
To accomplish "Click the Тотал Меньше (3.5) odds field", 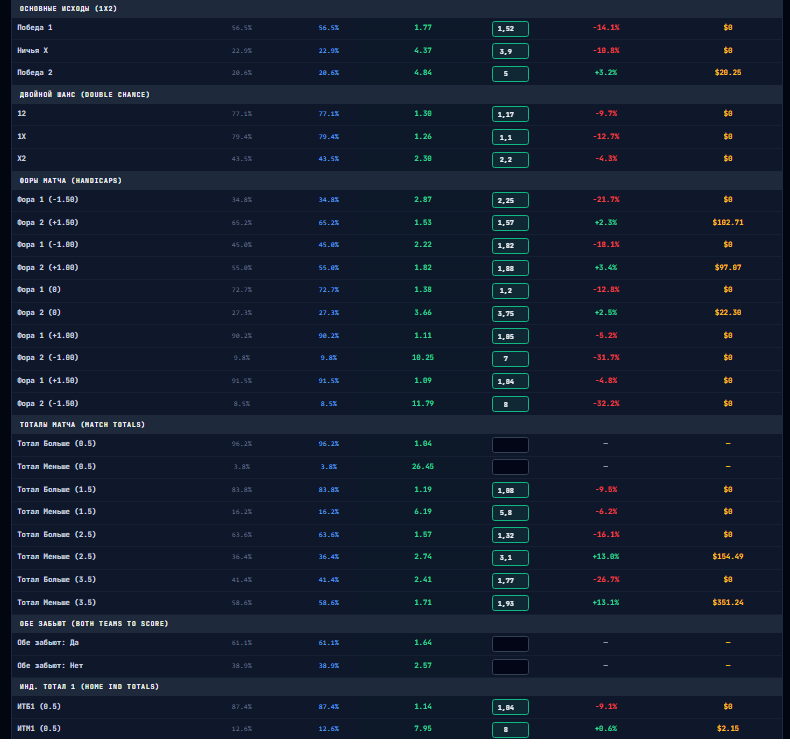I will [510, 603].
